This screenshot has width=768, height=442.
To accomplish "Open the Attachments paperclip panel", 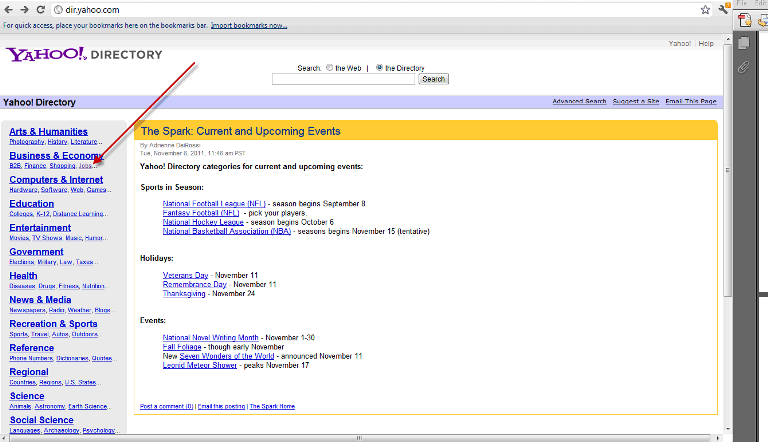I will 743,67.
